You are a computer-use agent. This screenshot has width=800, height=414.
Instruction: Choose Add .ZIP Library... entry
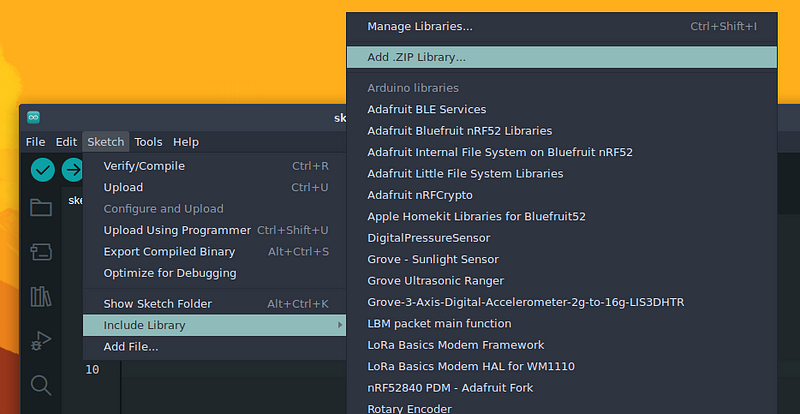pyautogui.click(x=562, y=57)
